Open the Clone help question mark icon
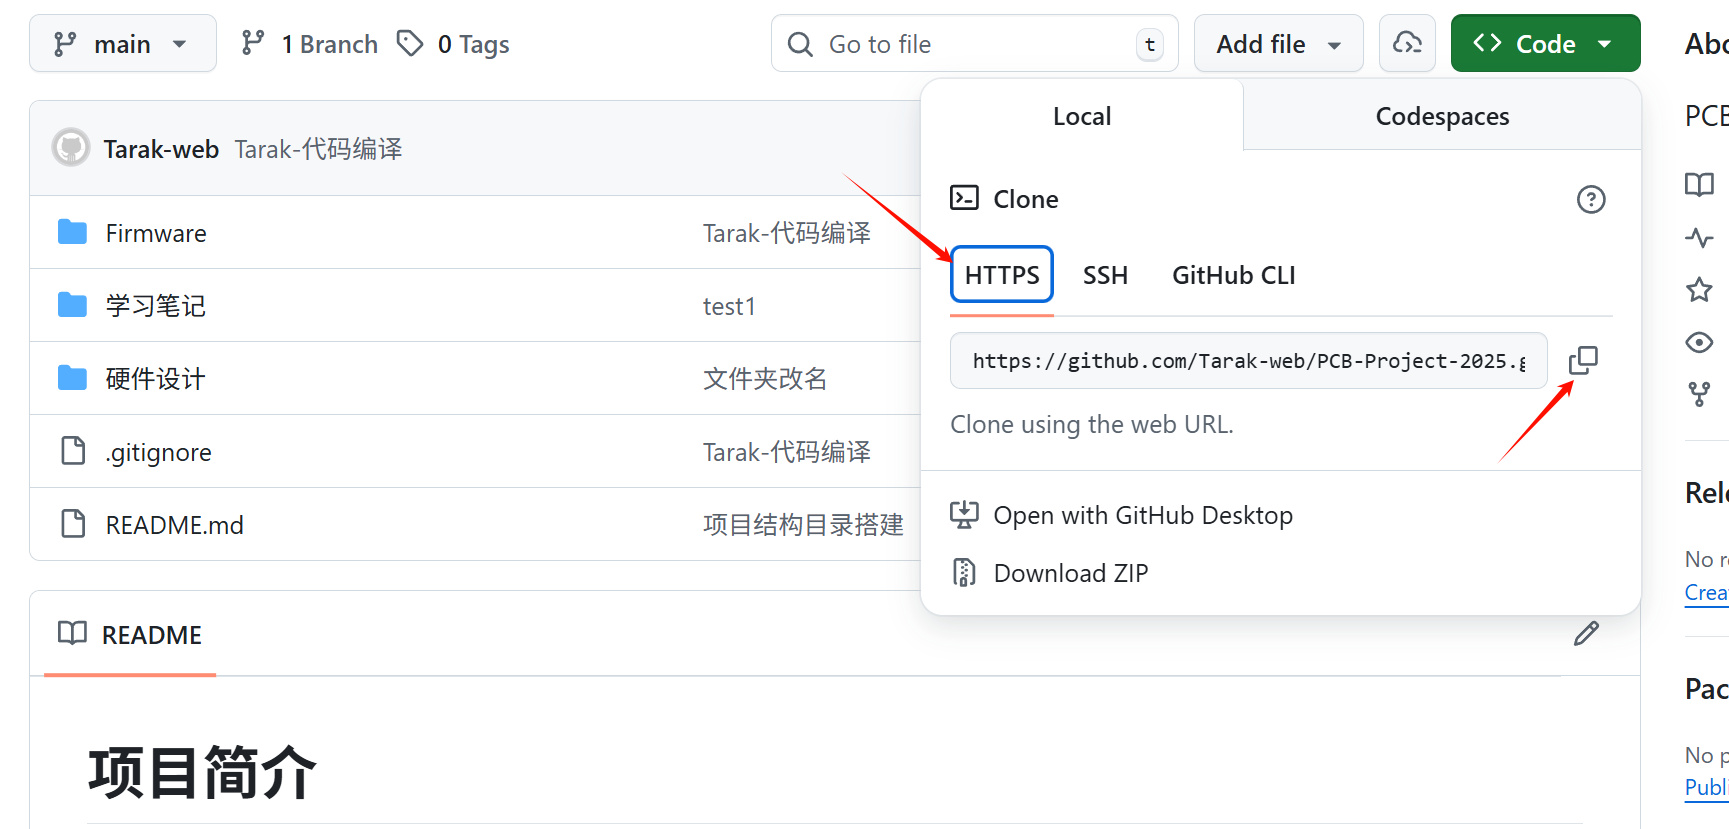 1591,199
